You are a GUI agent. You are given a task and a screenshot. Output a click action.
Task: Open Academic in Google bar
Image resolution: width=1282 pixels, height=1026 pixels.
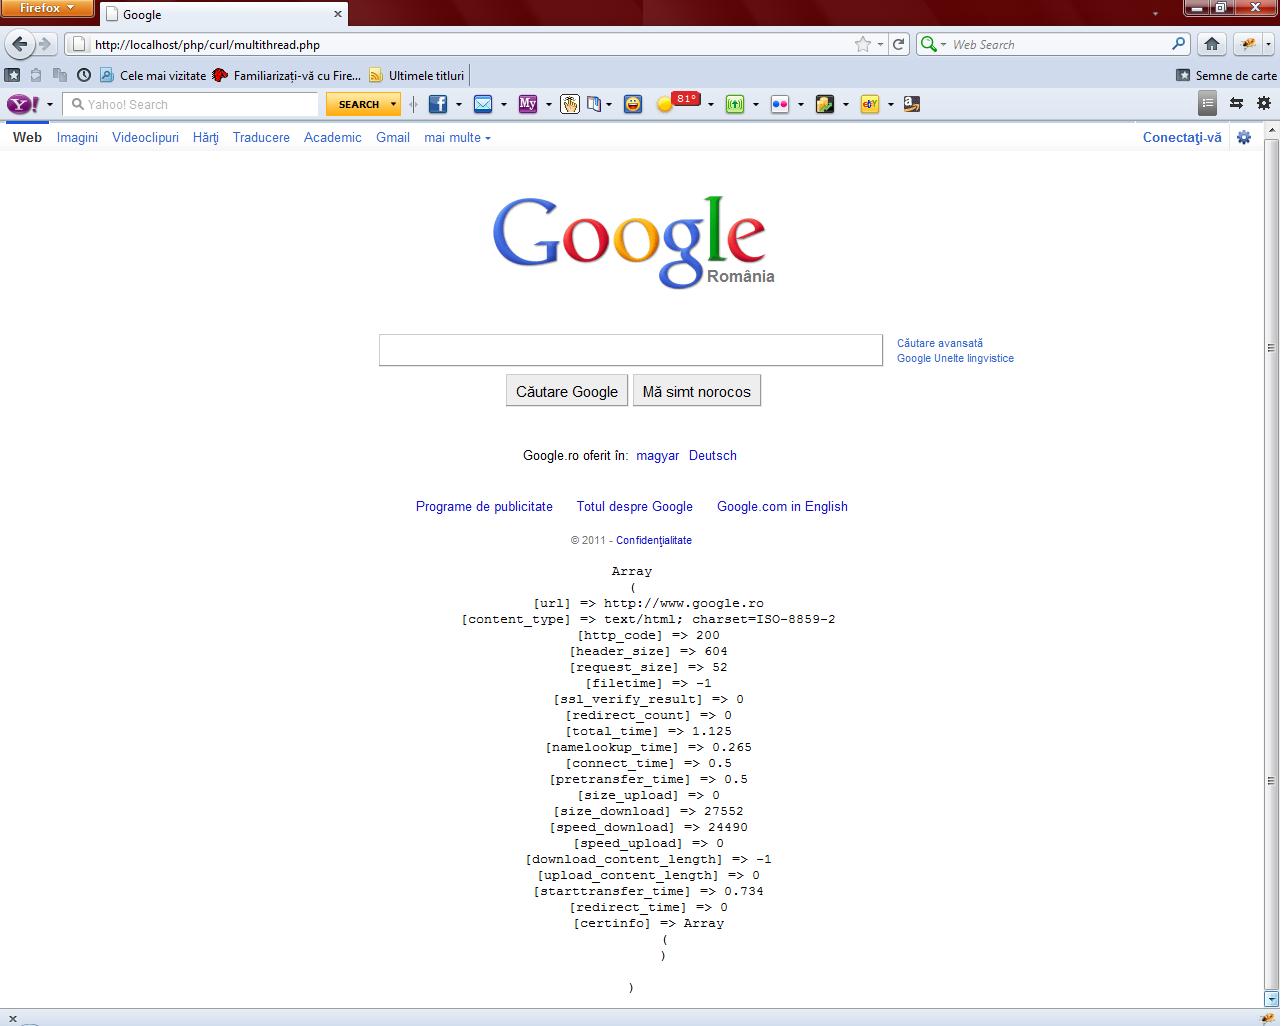coord(333,138)
